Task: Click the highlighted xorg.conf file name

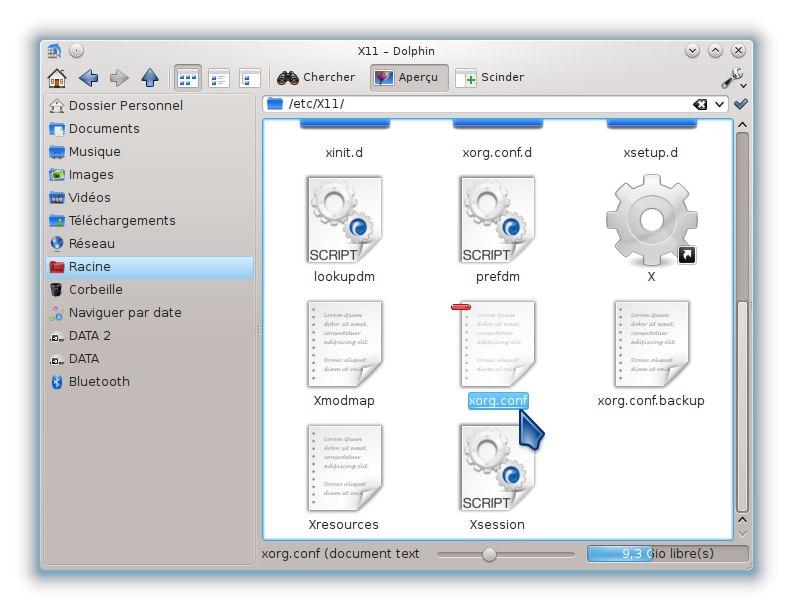Action: pyautogui.click(x=498, y=401)
